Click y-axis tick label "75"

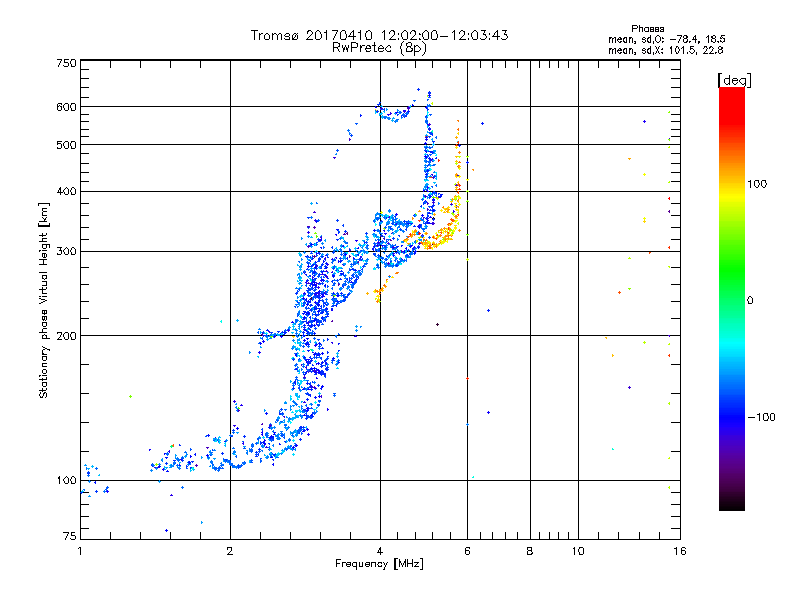pos(70,536)
